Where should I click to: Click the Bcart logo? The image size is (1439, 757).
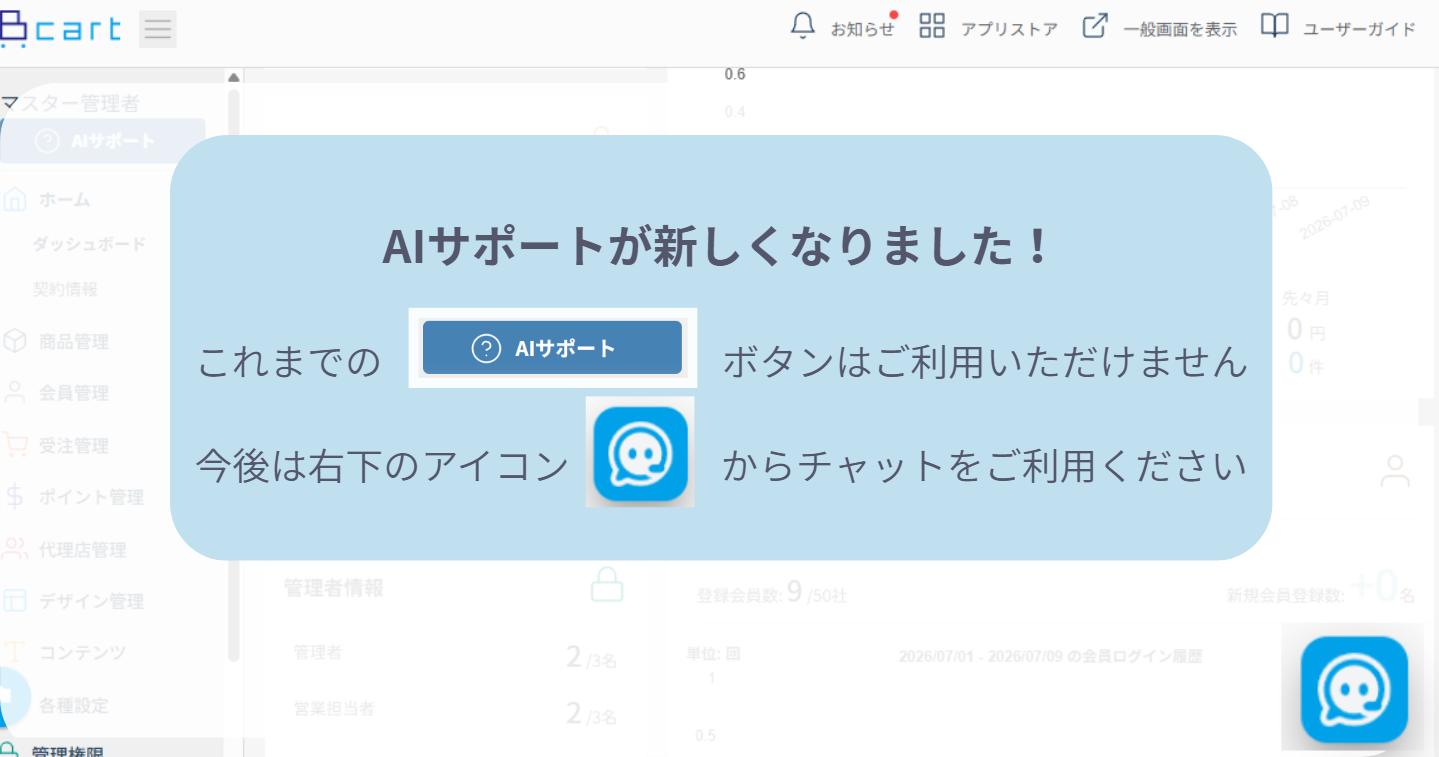[x=60, y=29]
